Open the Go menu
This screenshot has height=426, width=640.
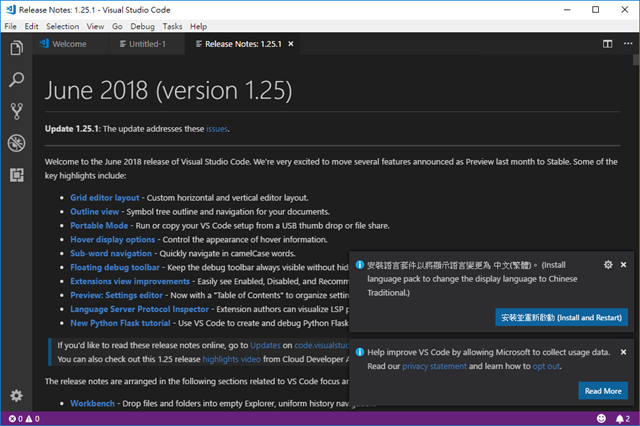tap(117, 26)
